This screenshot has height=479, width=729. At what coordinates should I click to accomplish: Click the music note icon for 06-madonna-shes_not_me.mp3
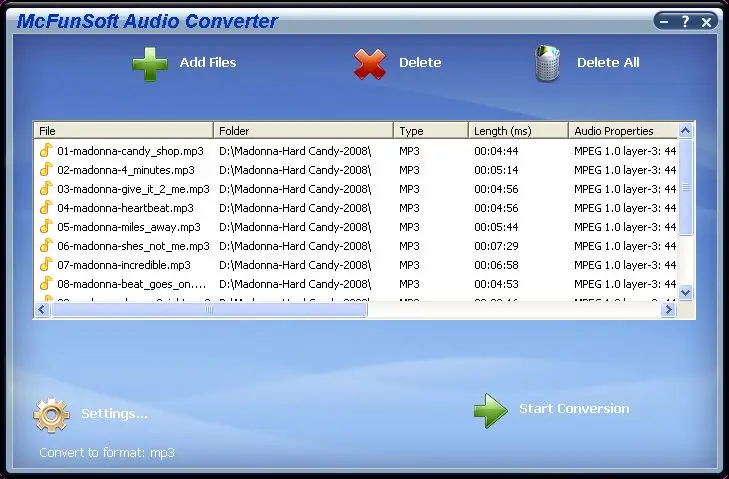tap(46, 246)
